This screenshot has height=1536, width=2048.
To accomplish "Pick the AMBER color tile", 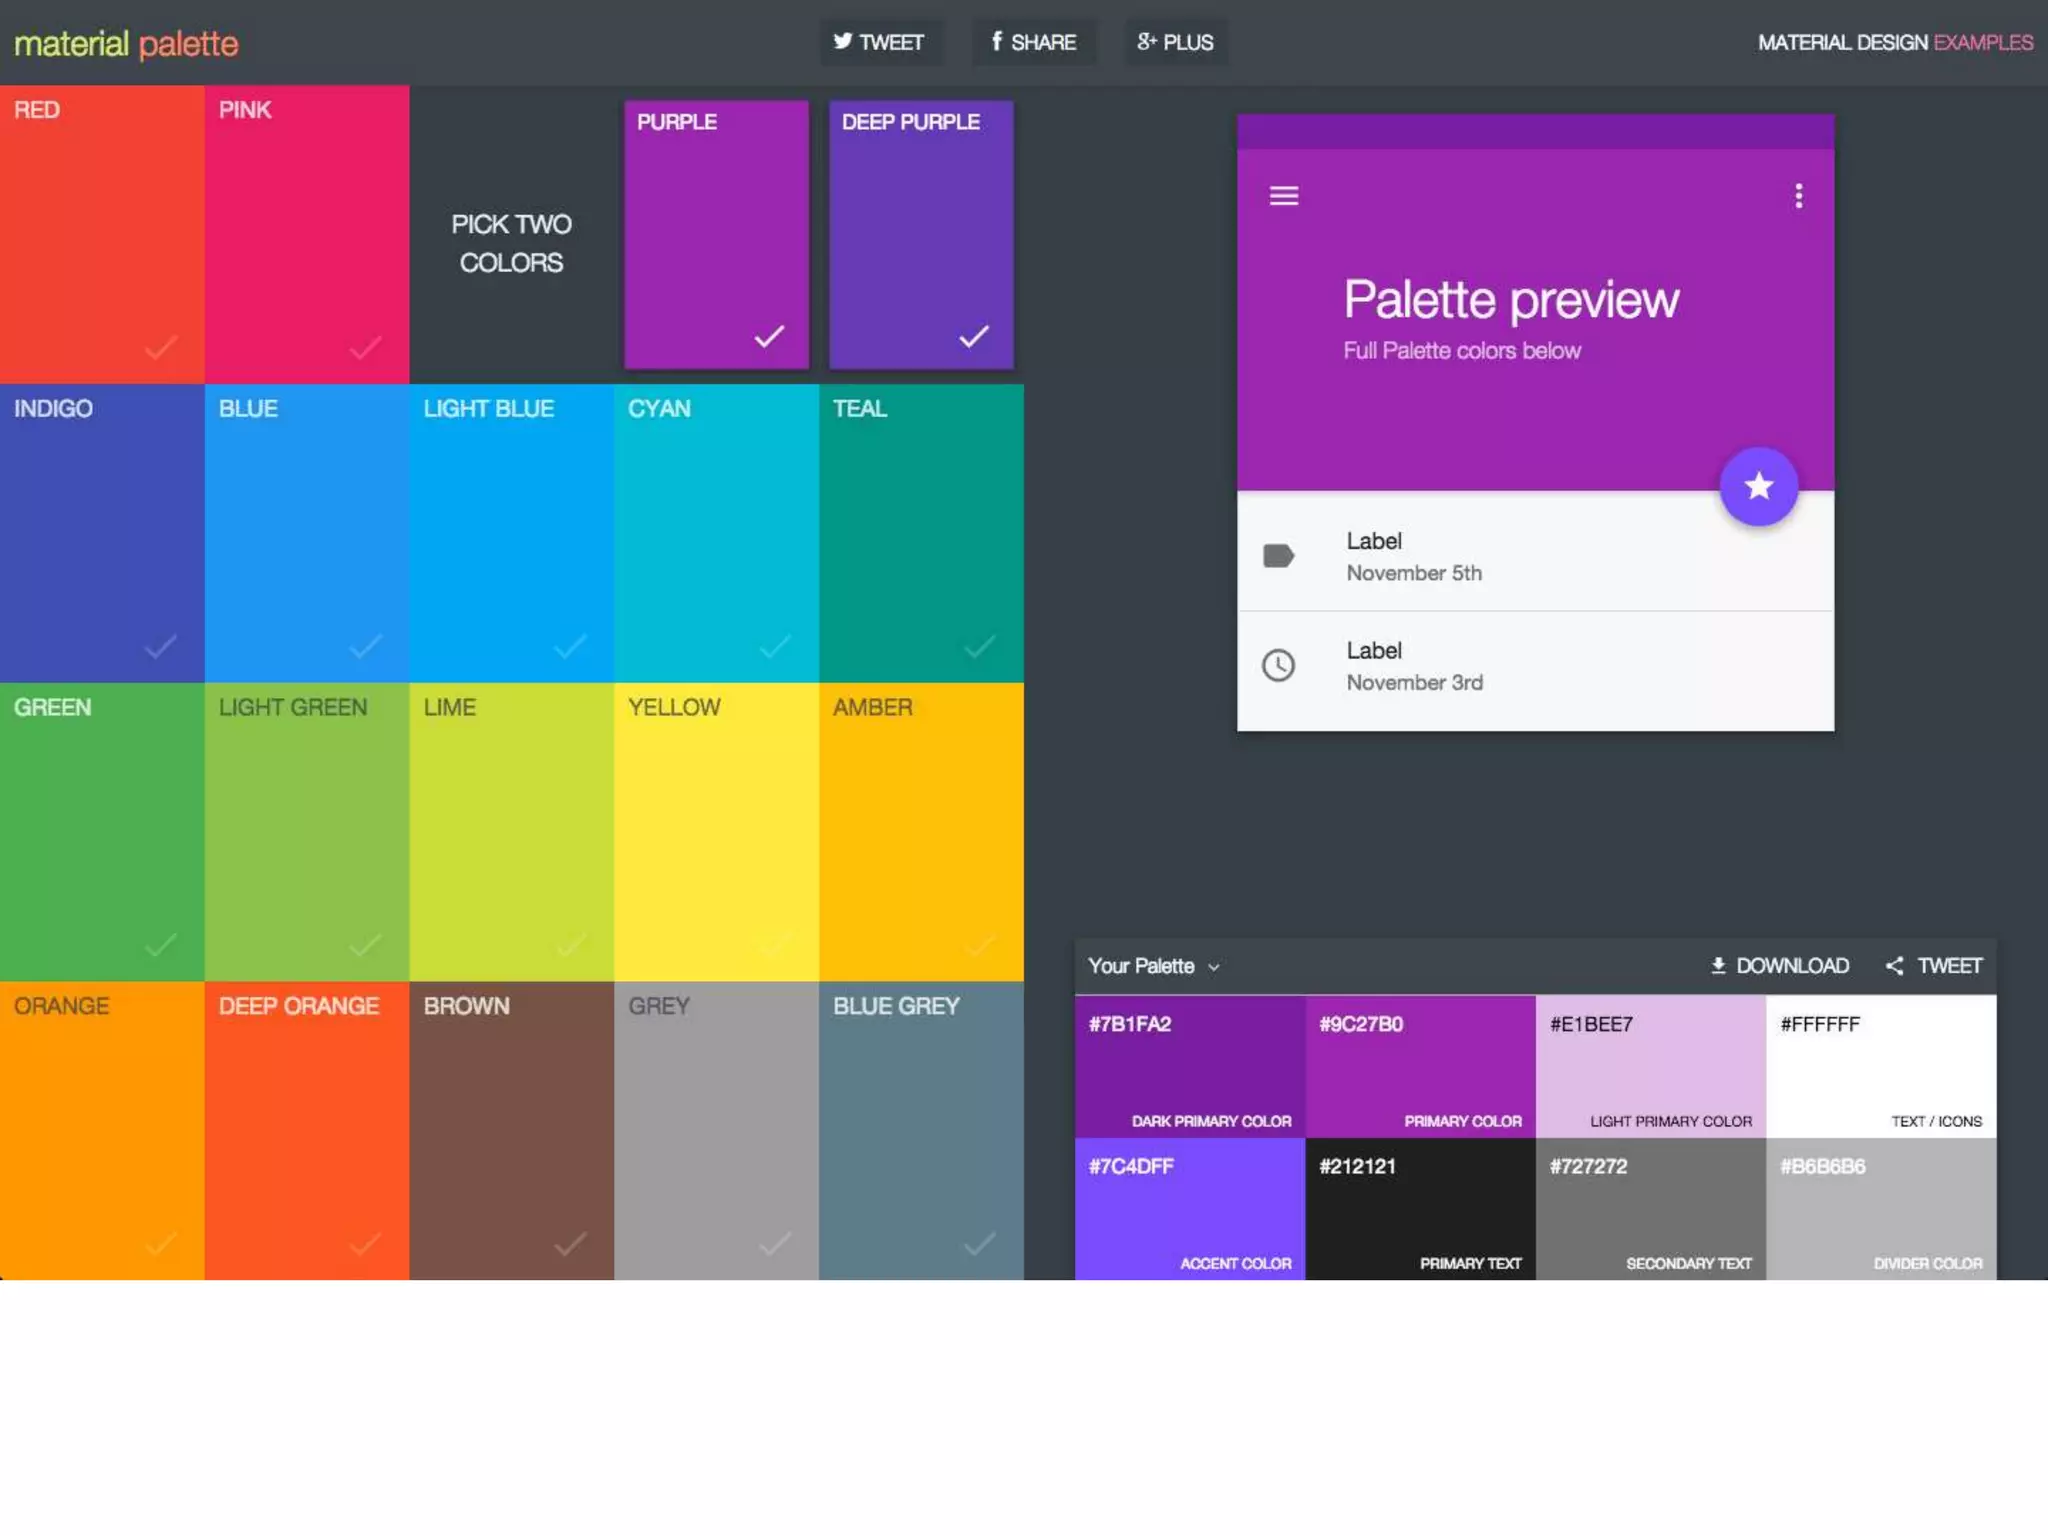I will (921, 831).
